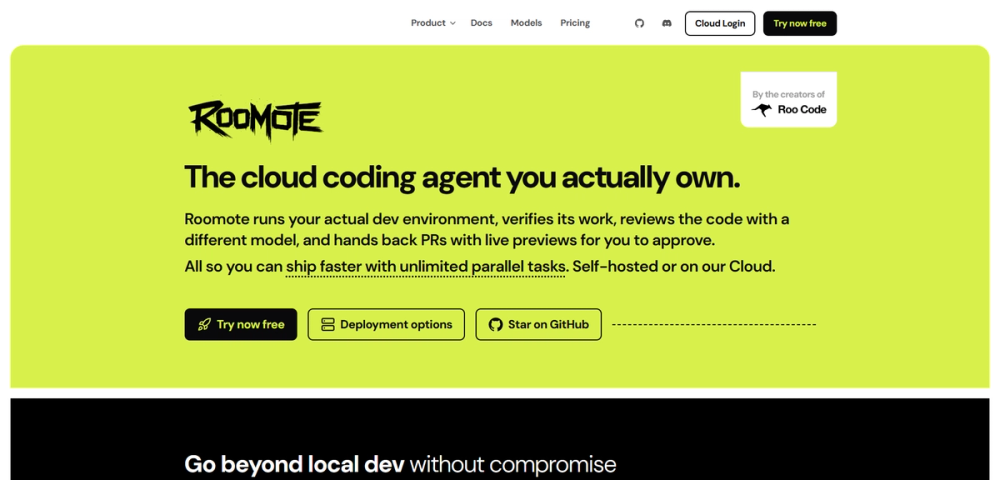This screenshot has height=480, width=1000.
Task: Expand the Product dropdown chevron
Action: click(453, 24)
